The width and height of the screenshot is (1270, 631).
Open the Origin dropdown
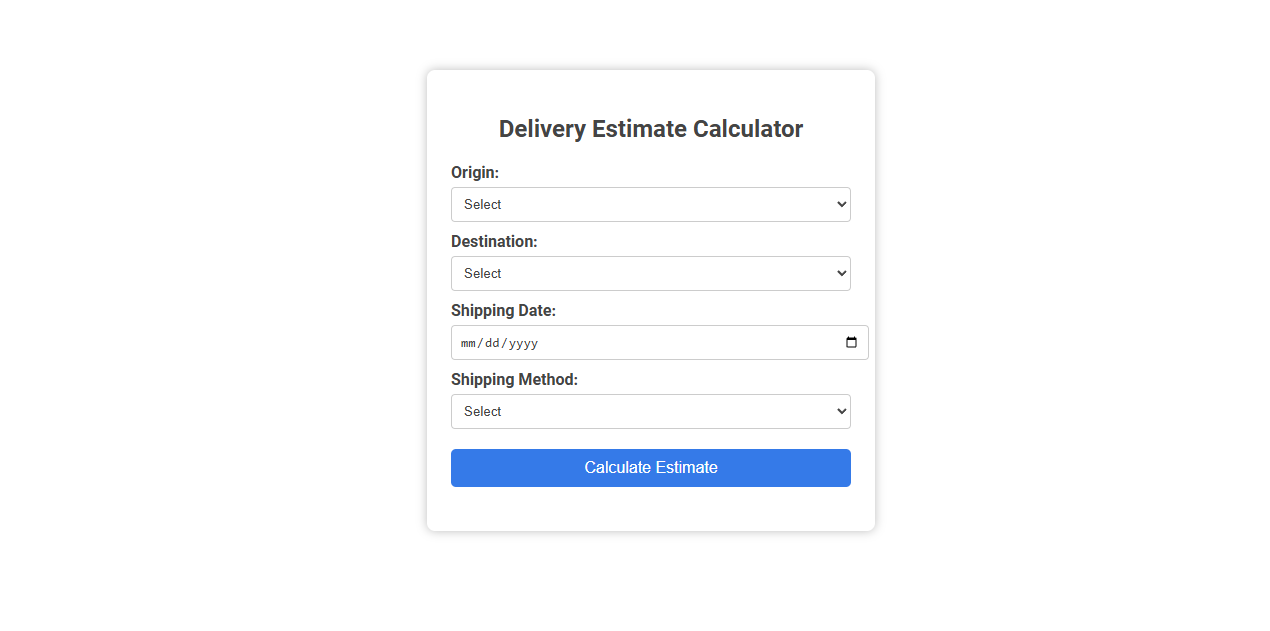click(650, 204)
